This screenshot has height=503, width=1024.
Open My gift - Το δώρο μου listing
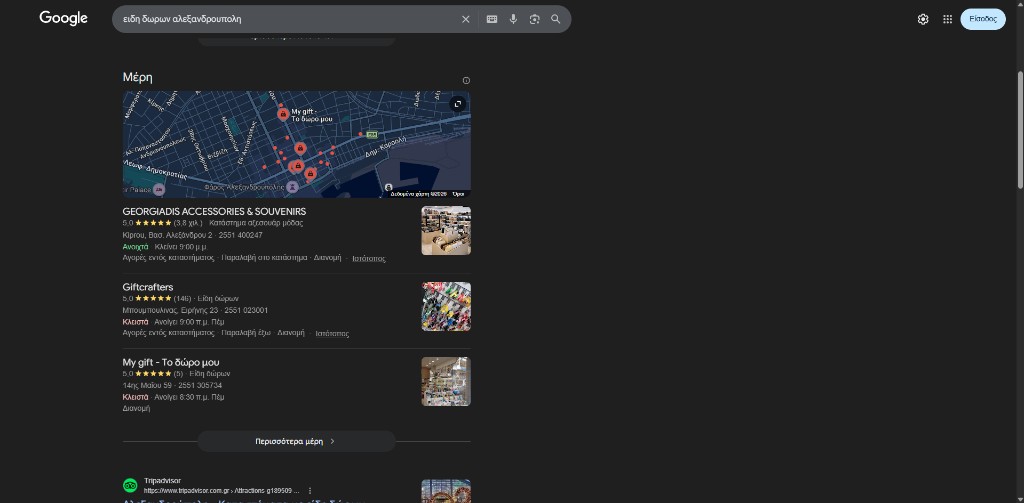(x=171, y=362)
